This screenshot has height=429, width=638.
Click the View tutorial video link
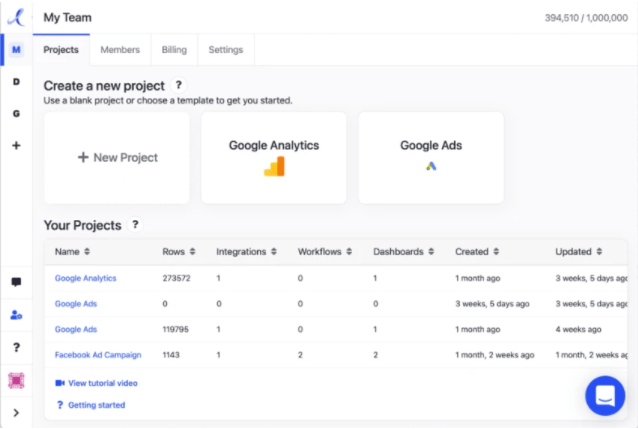(x=96, y=383)
